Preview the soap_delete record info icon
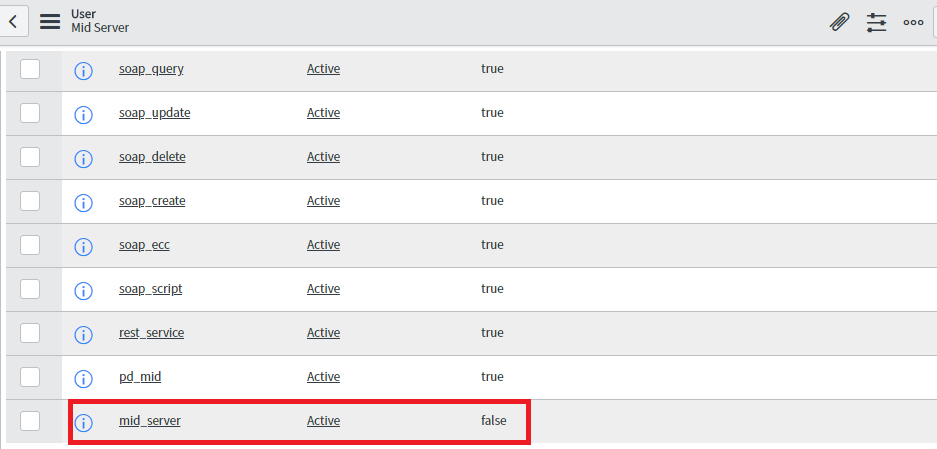Image resolution: width=937 pixels, height=449 pixels. pyautogui.click(x=84, y=158)
